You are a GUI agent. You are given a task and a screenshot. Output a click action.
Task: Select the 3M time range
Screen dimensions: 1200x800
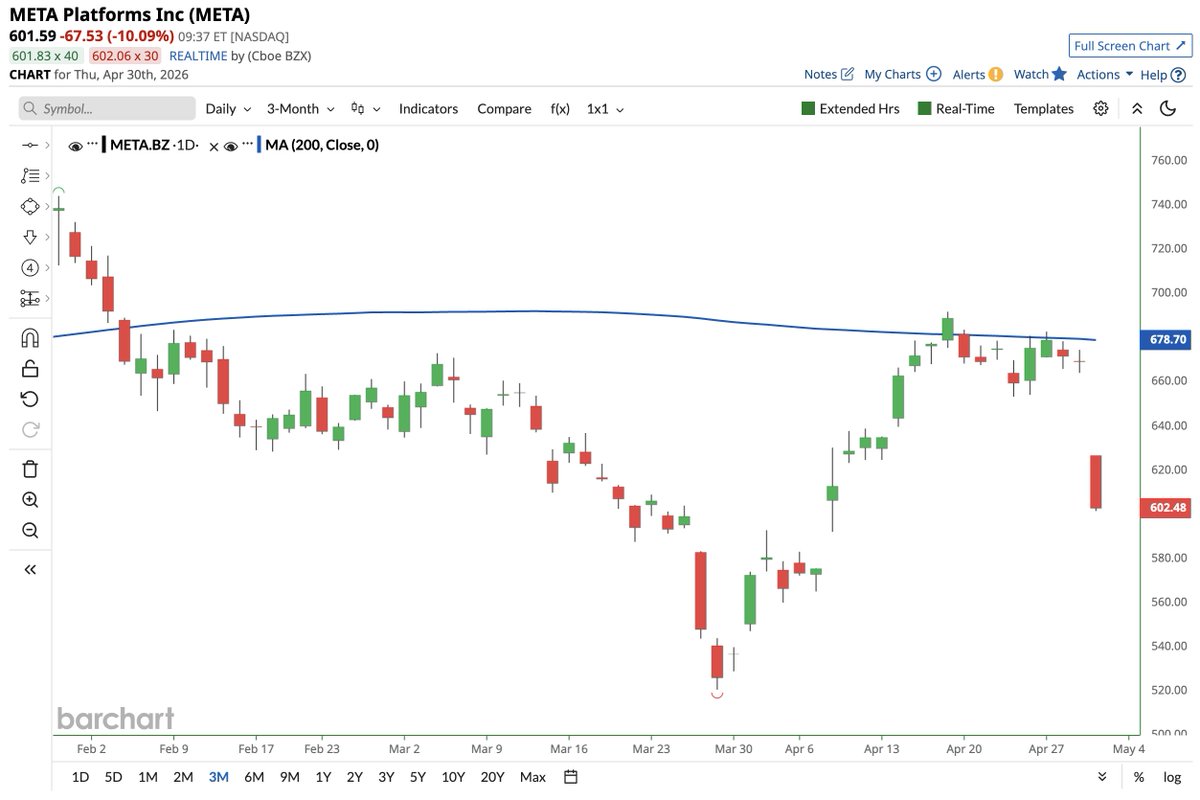[218, 777]
